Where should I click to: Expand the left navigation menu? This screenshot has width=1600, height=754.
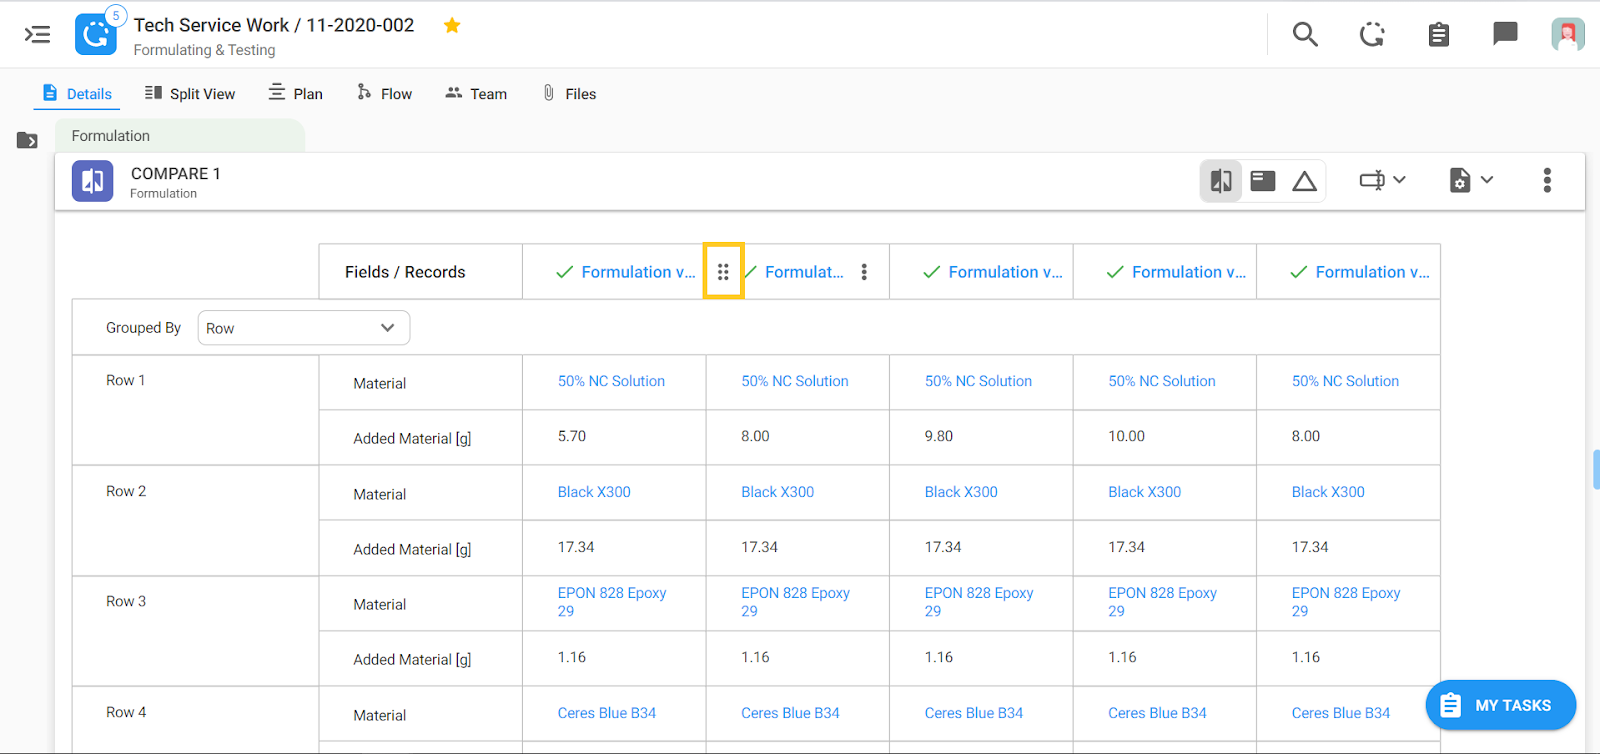click(37, 35)
